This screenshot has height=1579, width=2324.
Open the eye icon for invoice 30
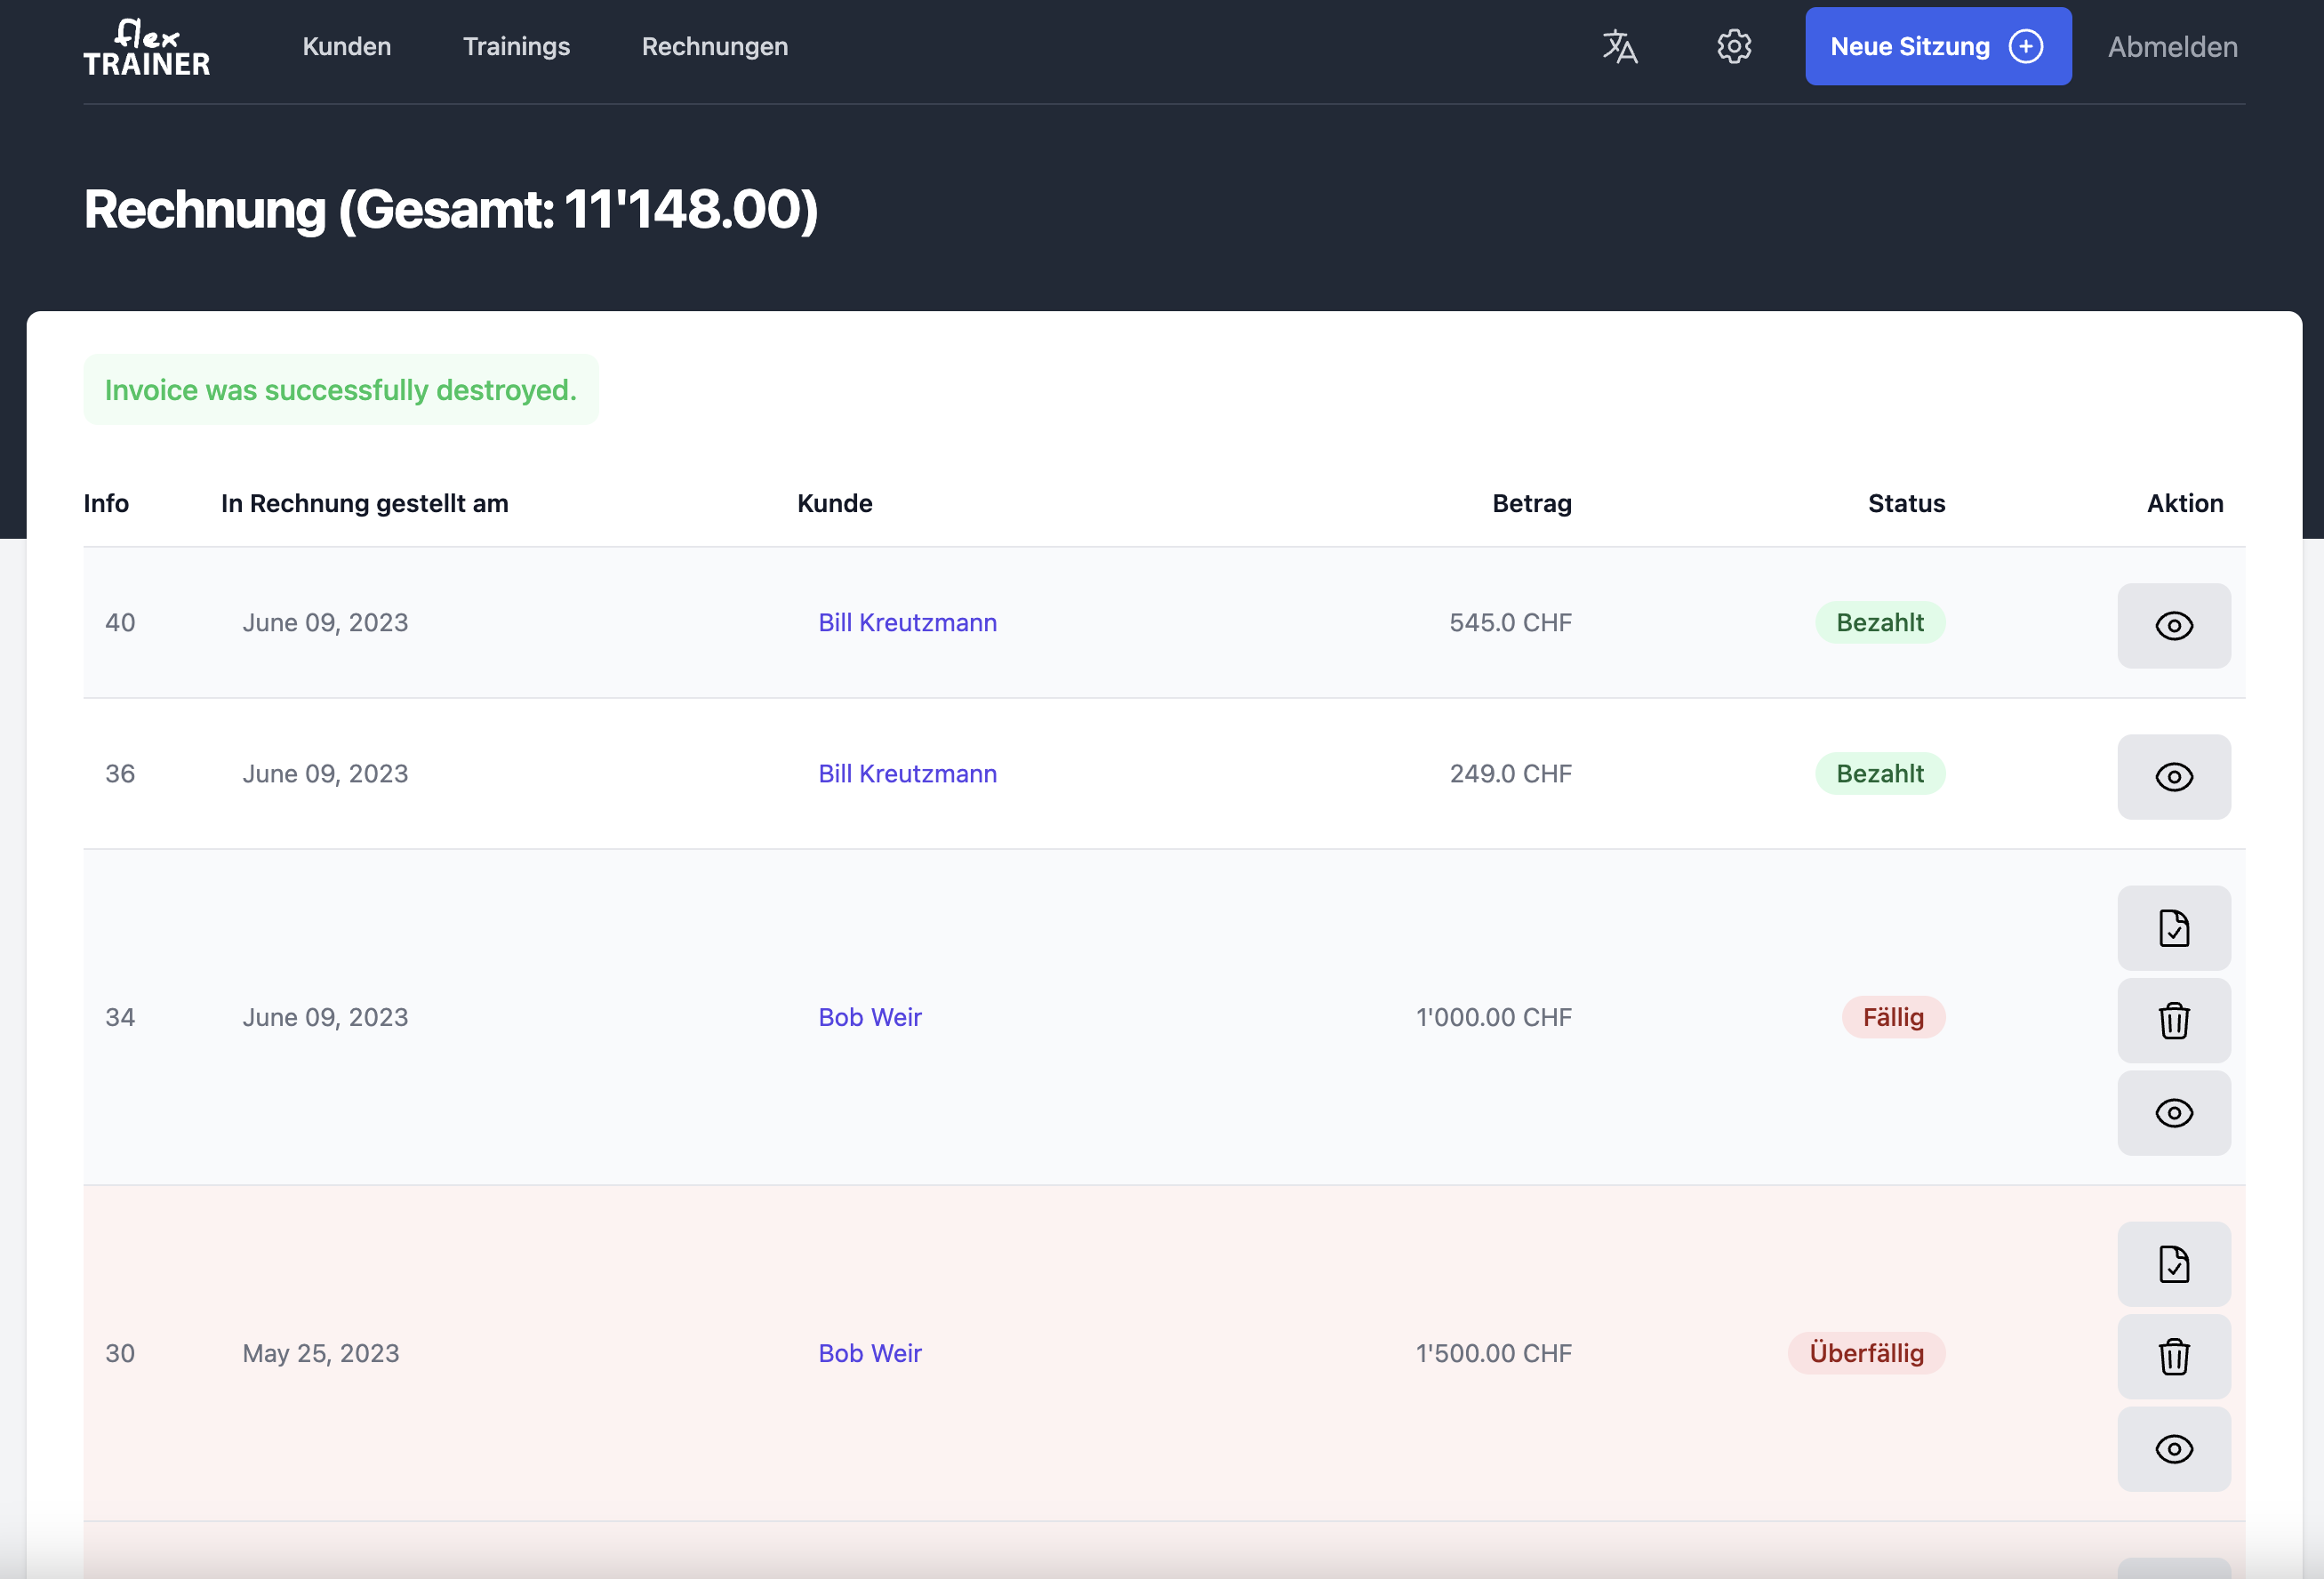[2173, 1449]
